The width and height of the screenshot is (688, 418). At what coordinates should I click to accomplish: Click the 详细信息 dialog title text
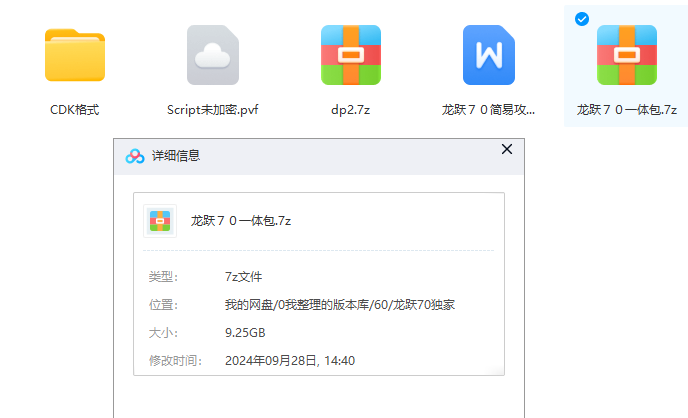[175, 156]
